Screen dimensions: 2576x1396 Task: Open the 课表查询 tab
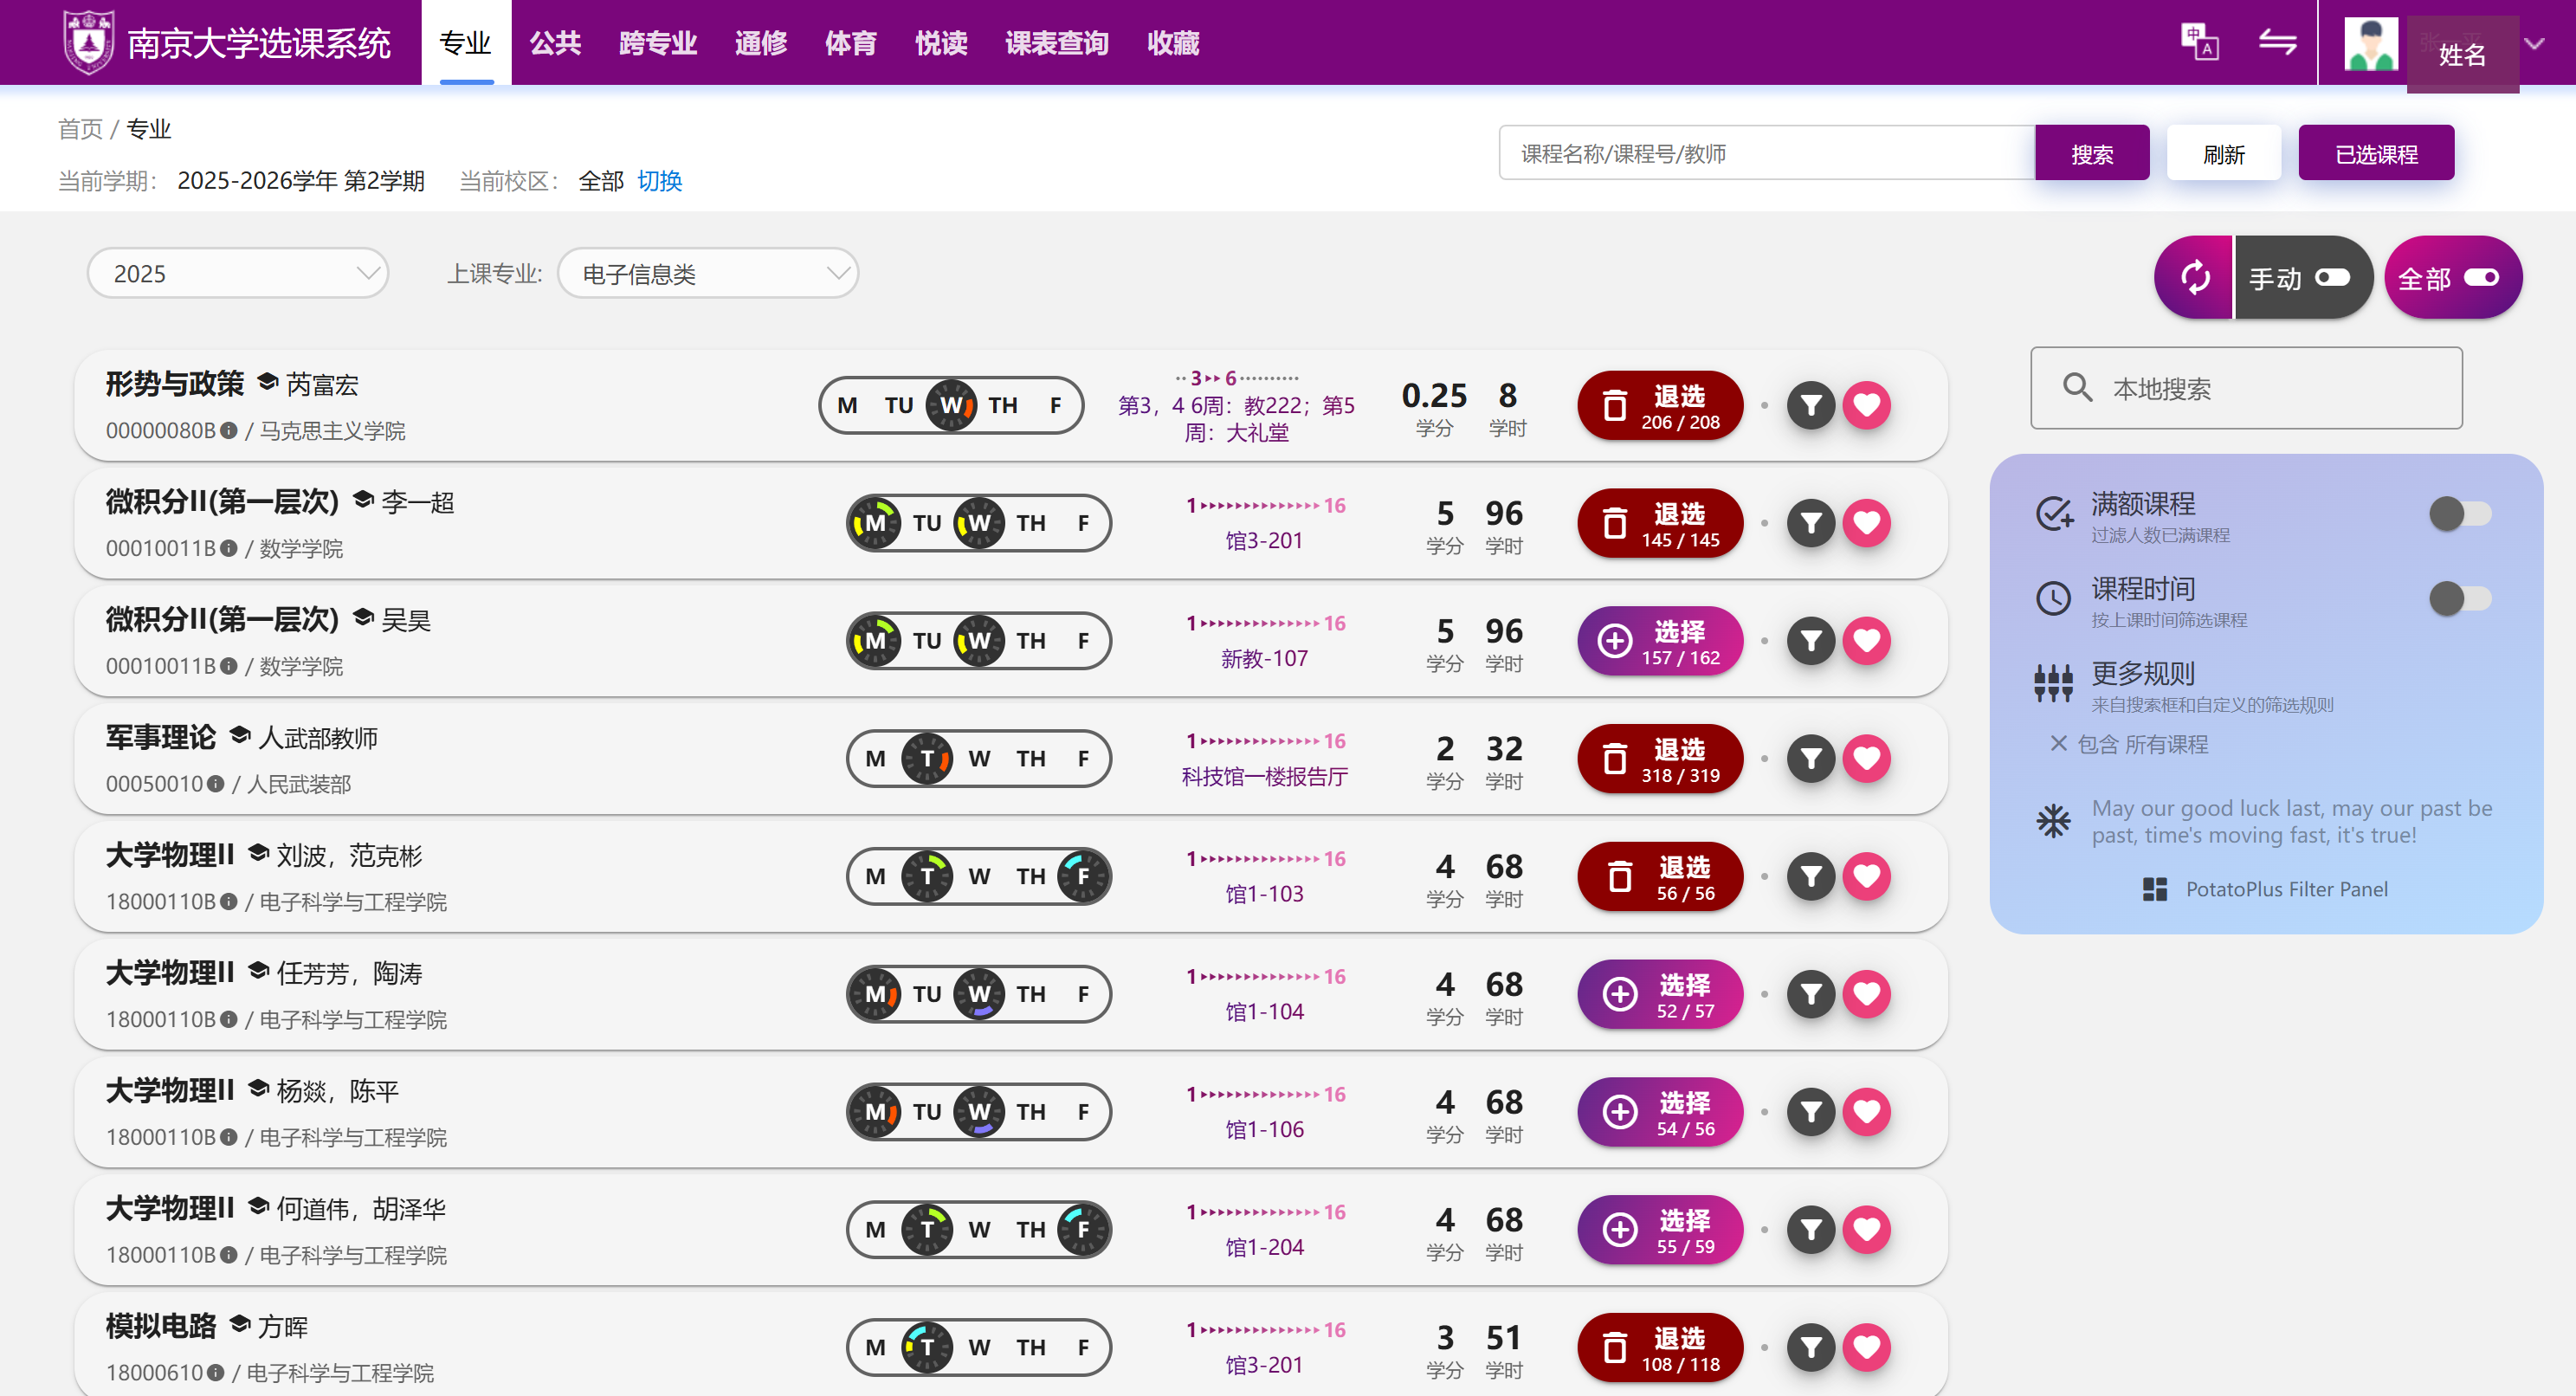[x=1057, y=43]
